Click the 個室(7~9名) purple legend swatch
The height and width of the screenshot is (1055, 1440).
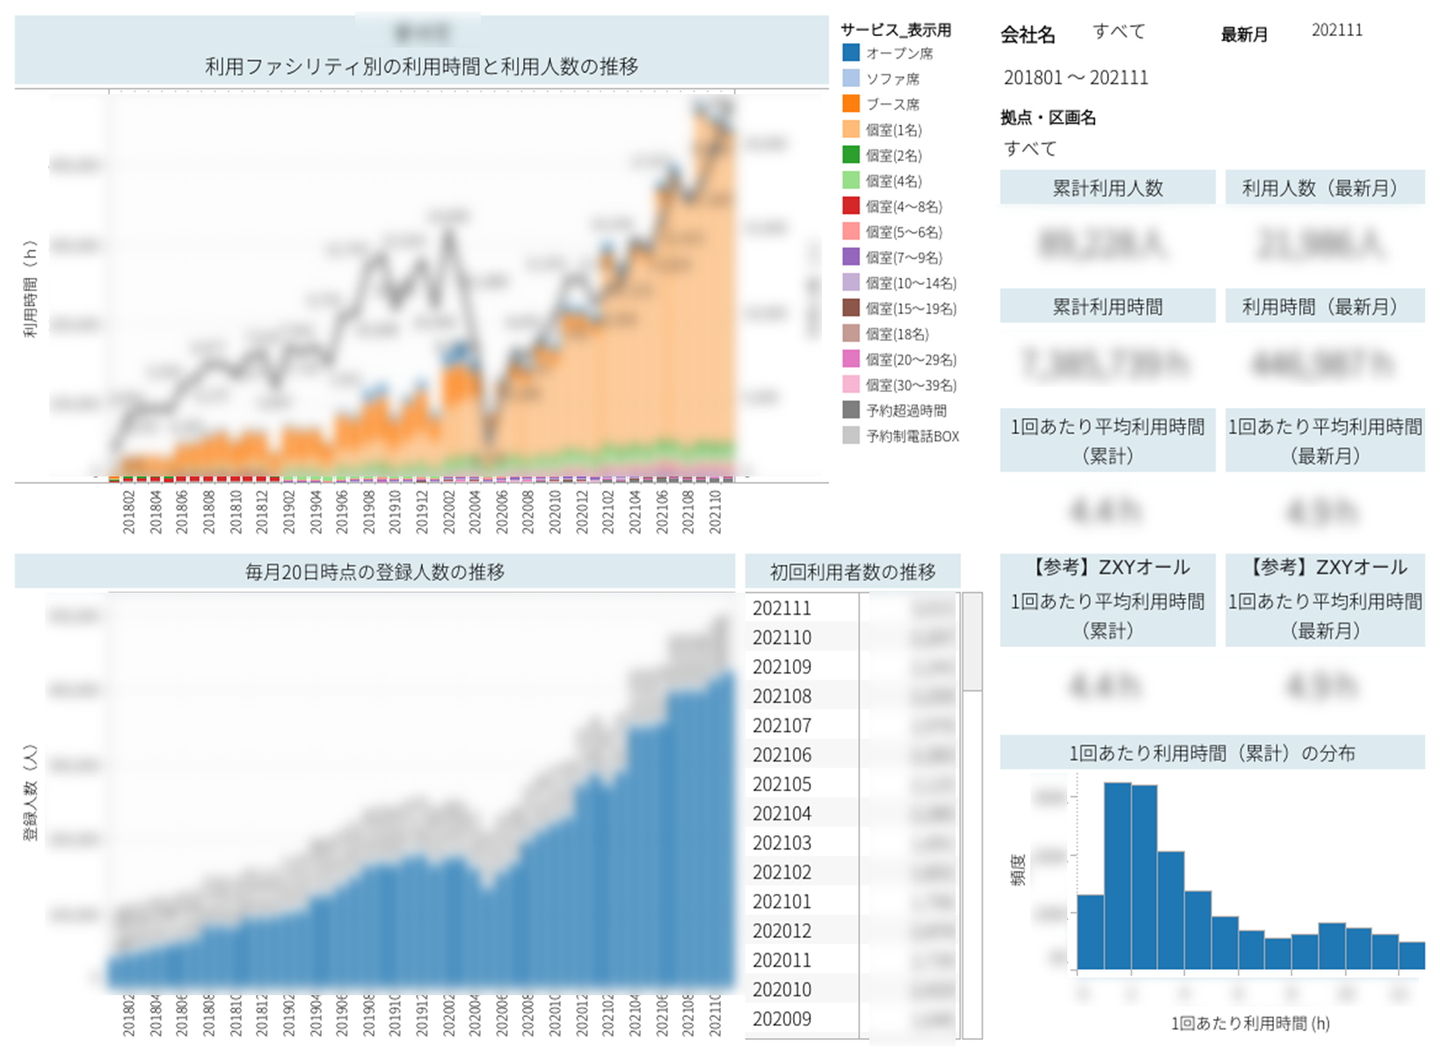pyautogui.click(x=851, y=257)
